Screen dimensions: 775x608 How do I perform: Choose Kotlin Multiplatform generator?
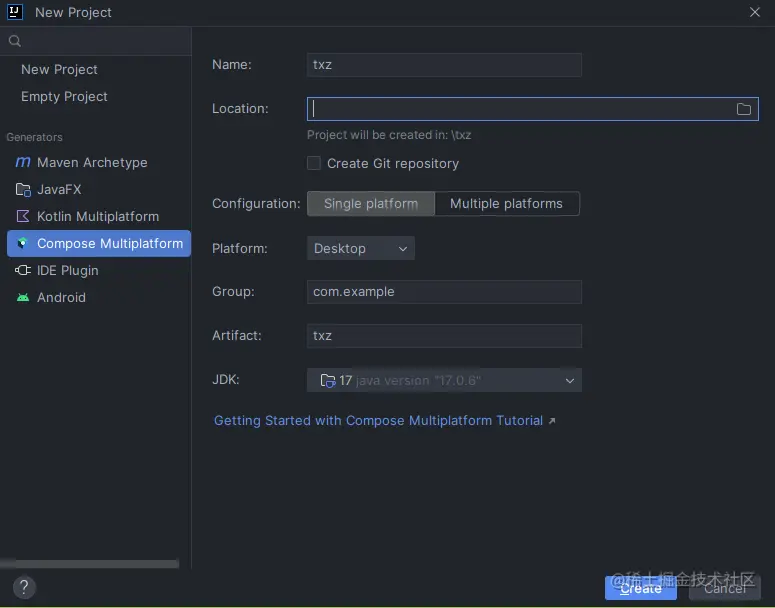click(99, 217)
